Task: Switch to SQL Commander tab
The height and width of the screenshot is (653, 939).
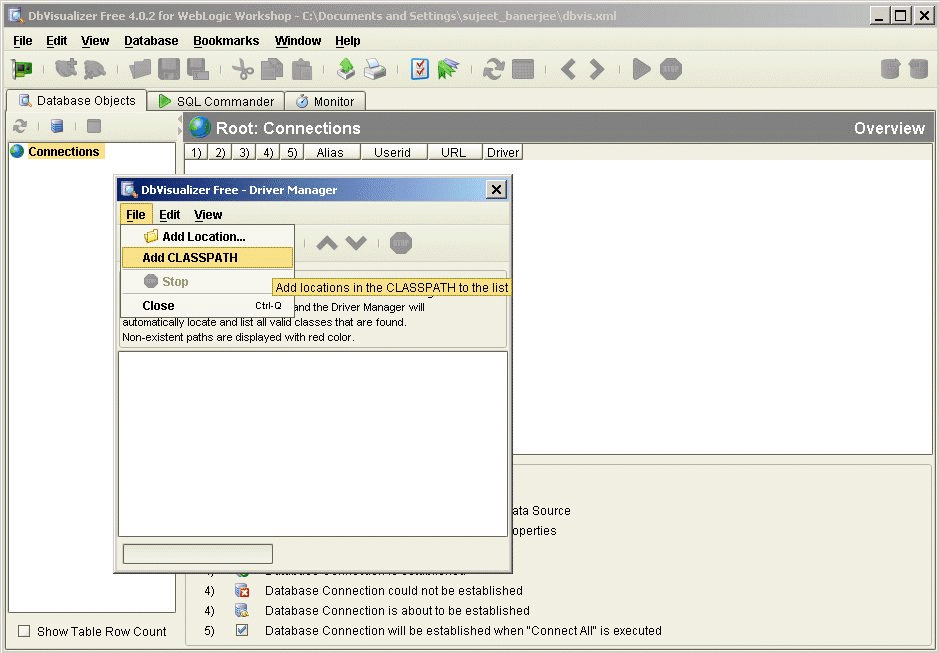Action: point(216,101)
